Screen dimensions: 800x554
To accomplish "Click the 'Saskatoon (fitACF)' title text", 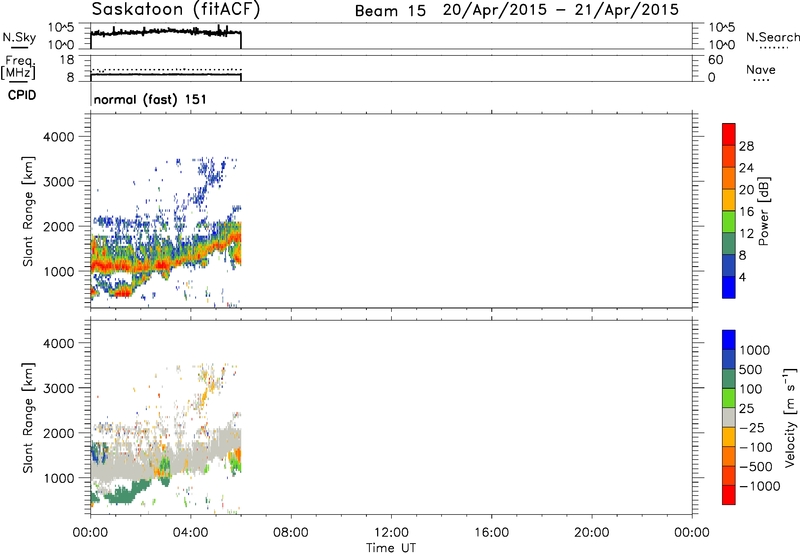I will (176, 9).
